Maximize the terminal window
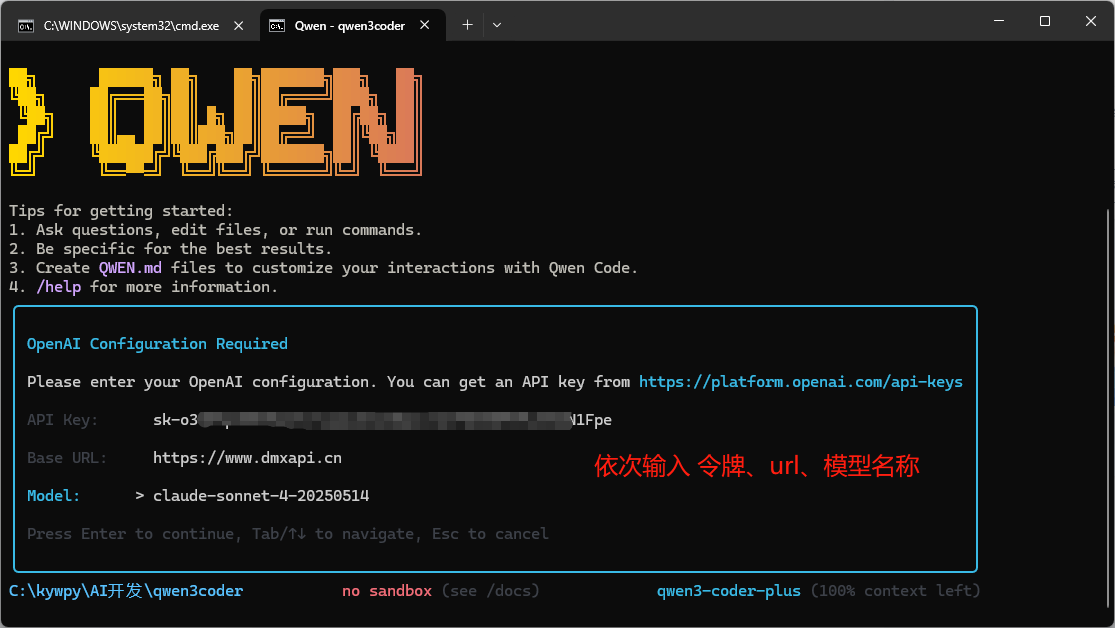 point(1044,21)
